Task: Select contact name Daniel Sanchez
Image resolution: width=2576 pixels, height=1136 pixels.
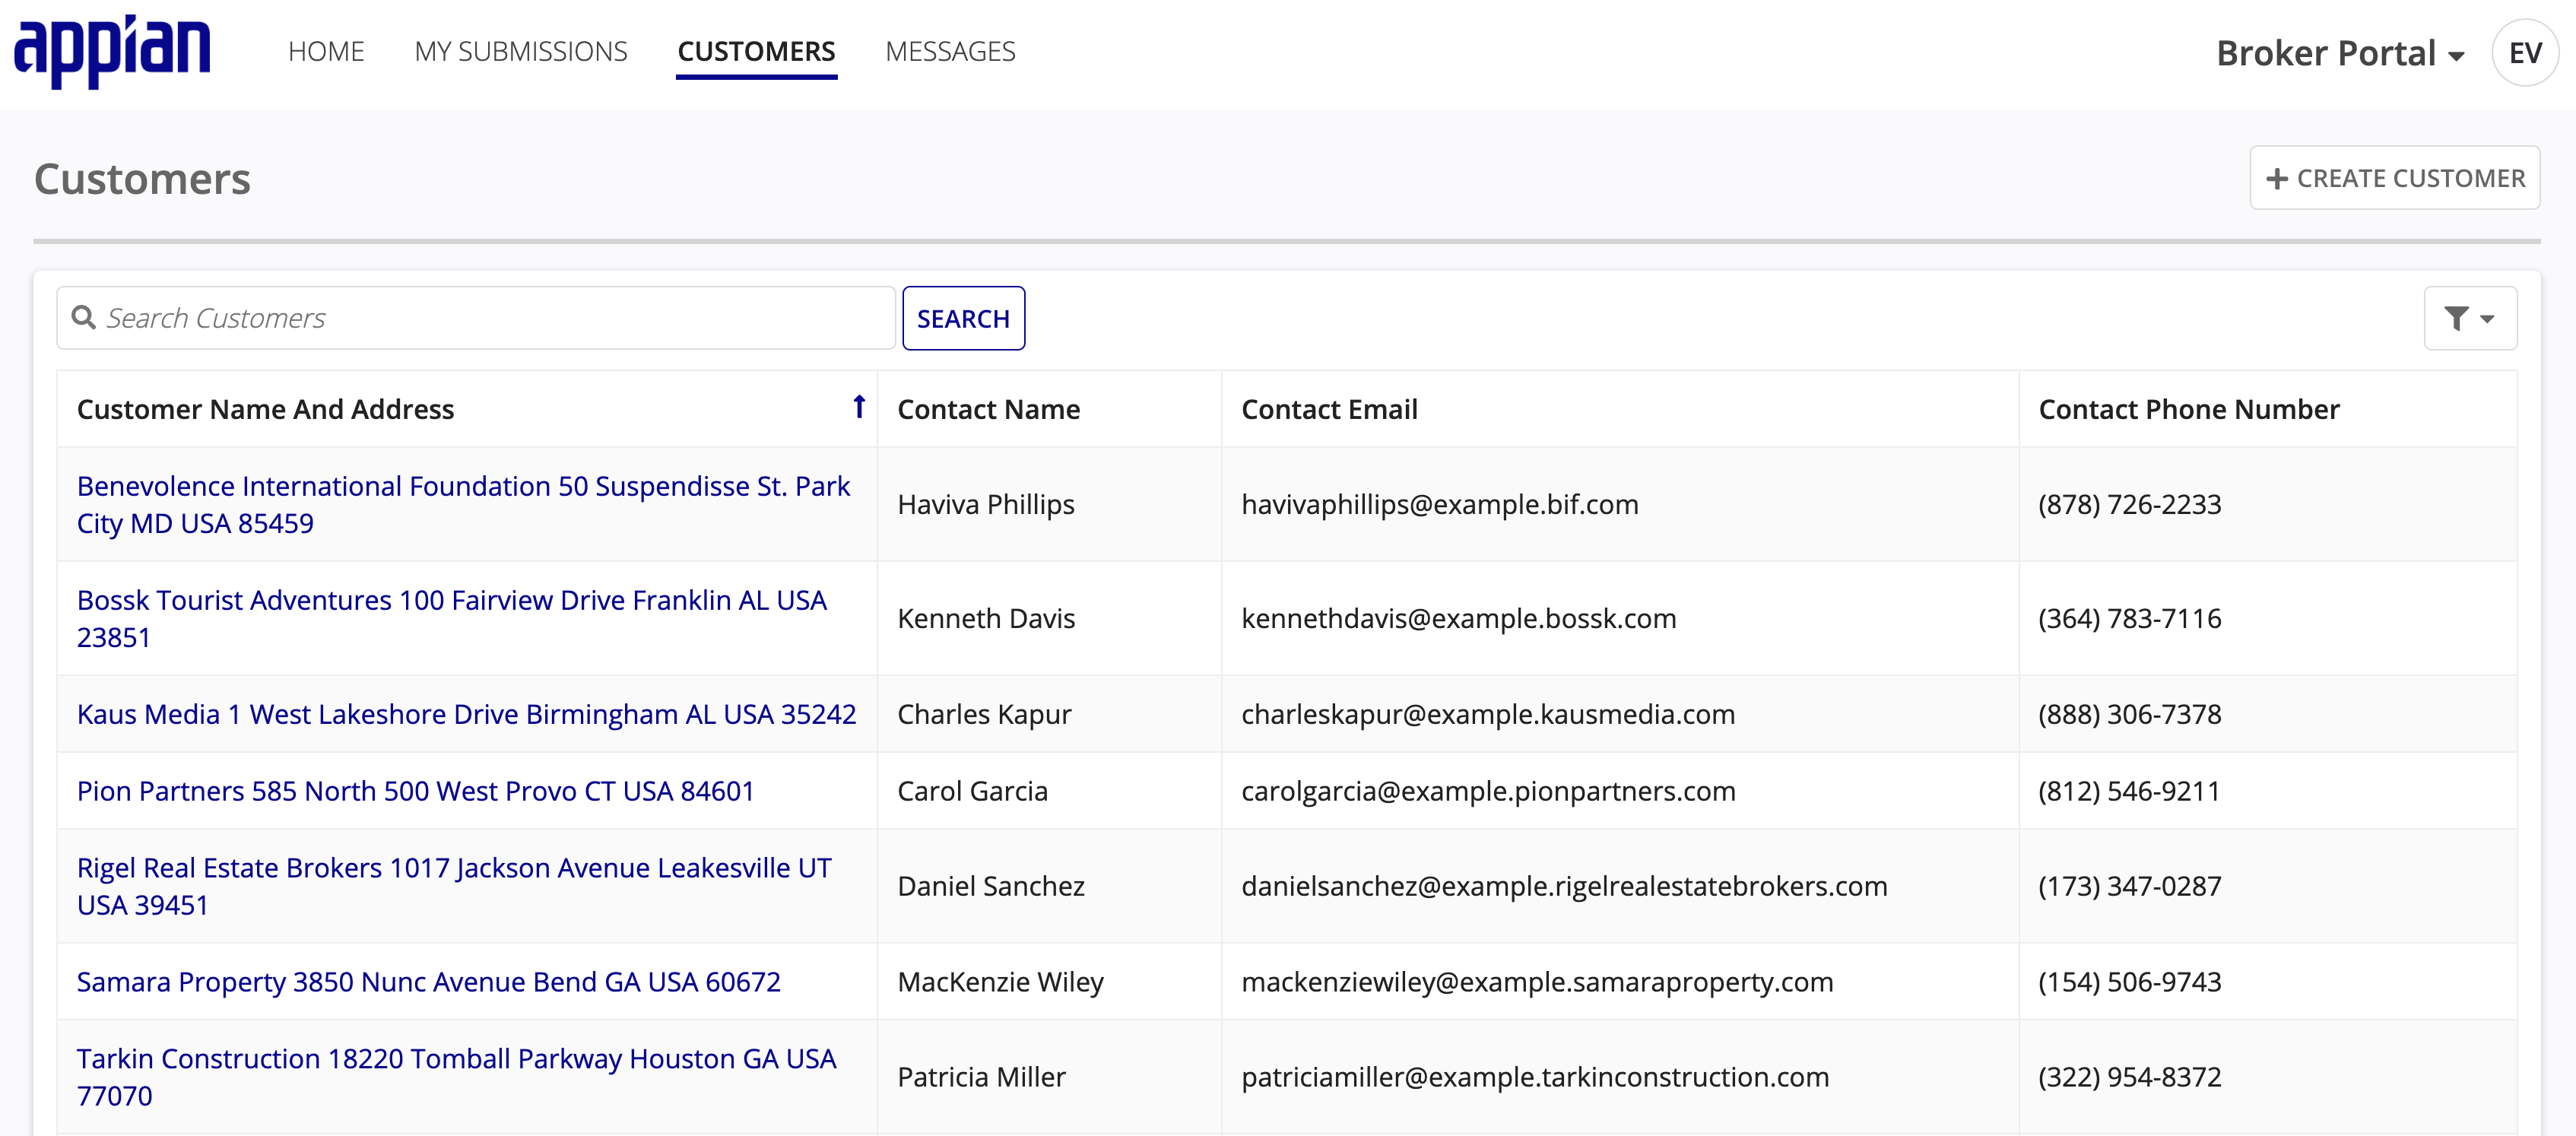Action: [991, 886]
